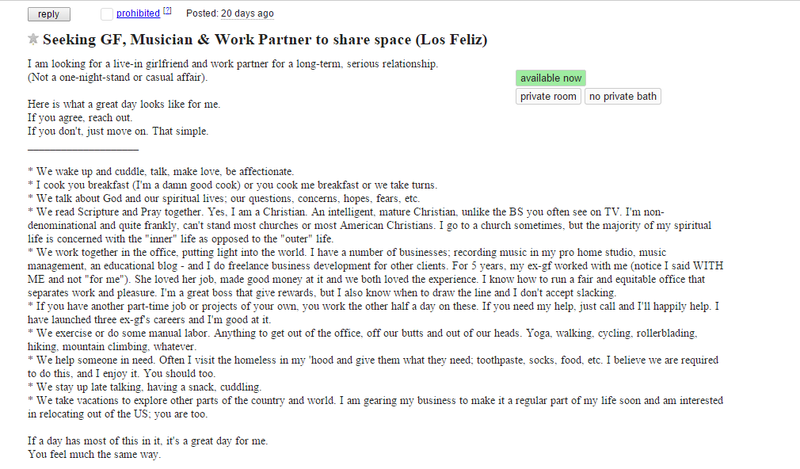Click the 'Posted:' label text
This screenshot has width=800, height=469.
tap(202, 13)
